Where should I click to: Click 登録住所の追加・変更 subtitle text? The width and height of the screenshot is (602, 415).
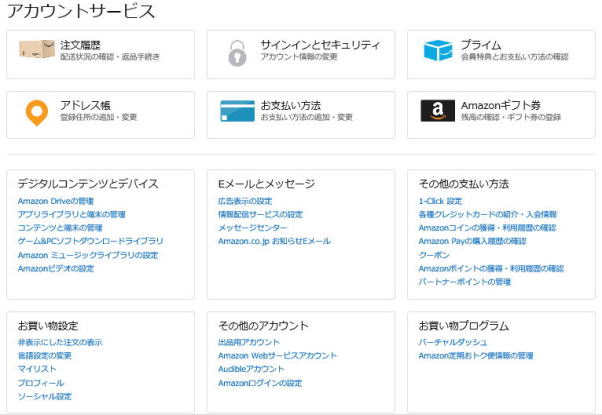pos(99,117)
